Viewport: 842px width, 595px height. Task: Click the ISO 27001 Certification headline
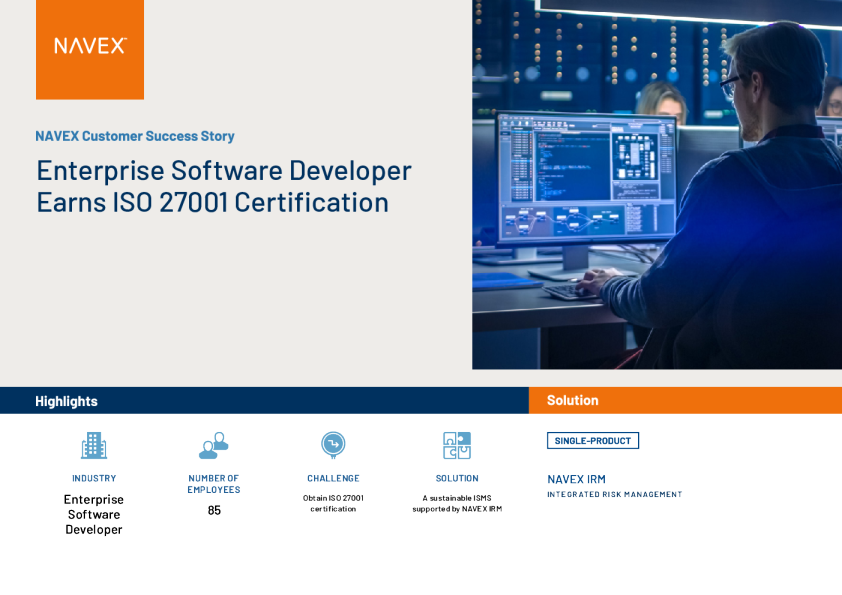[224, 186]
